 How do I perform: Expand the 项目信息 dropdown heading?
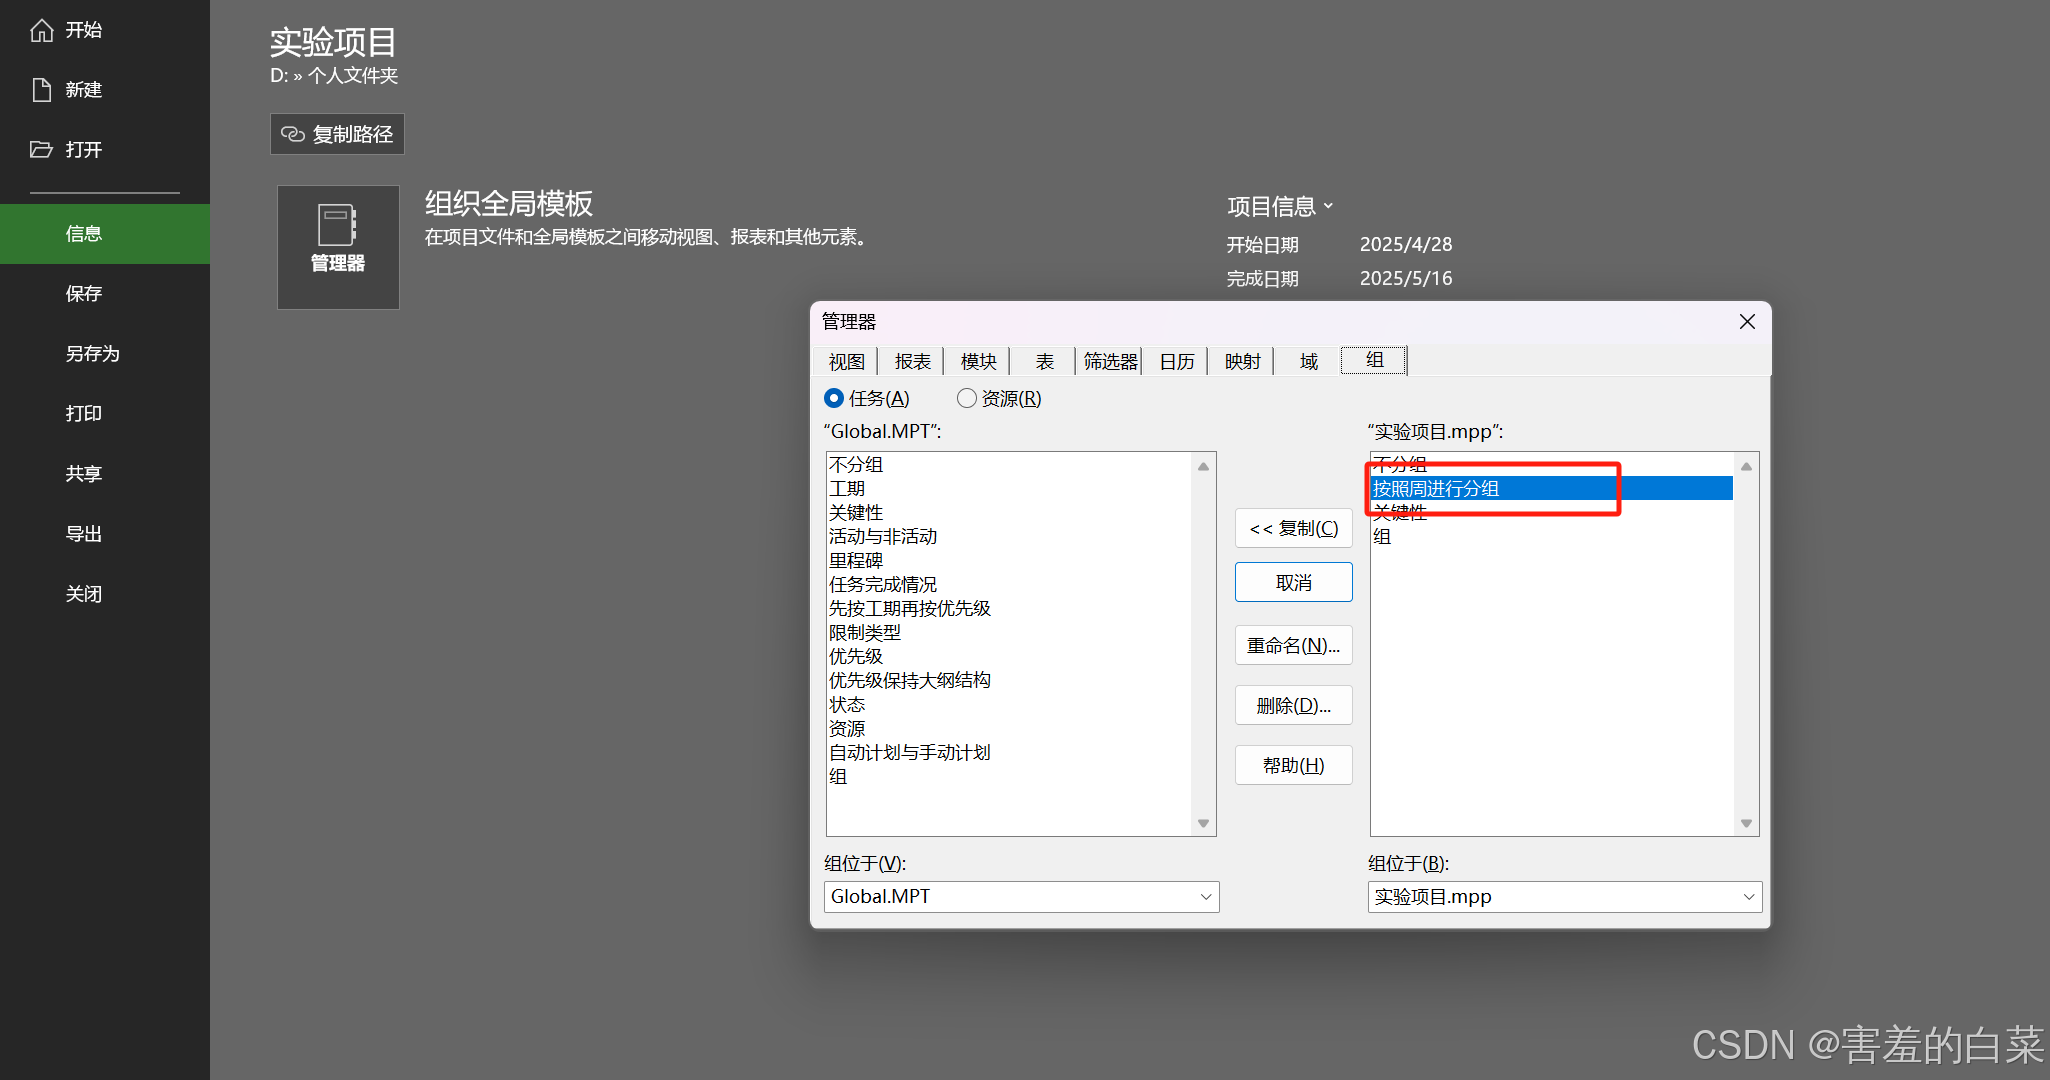(1280, 206)
